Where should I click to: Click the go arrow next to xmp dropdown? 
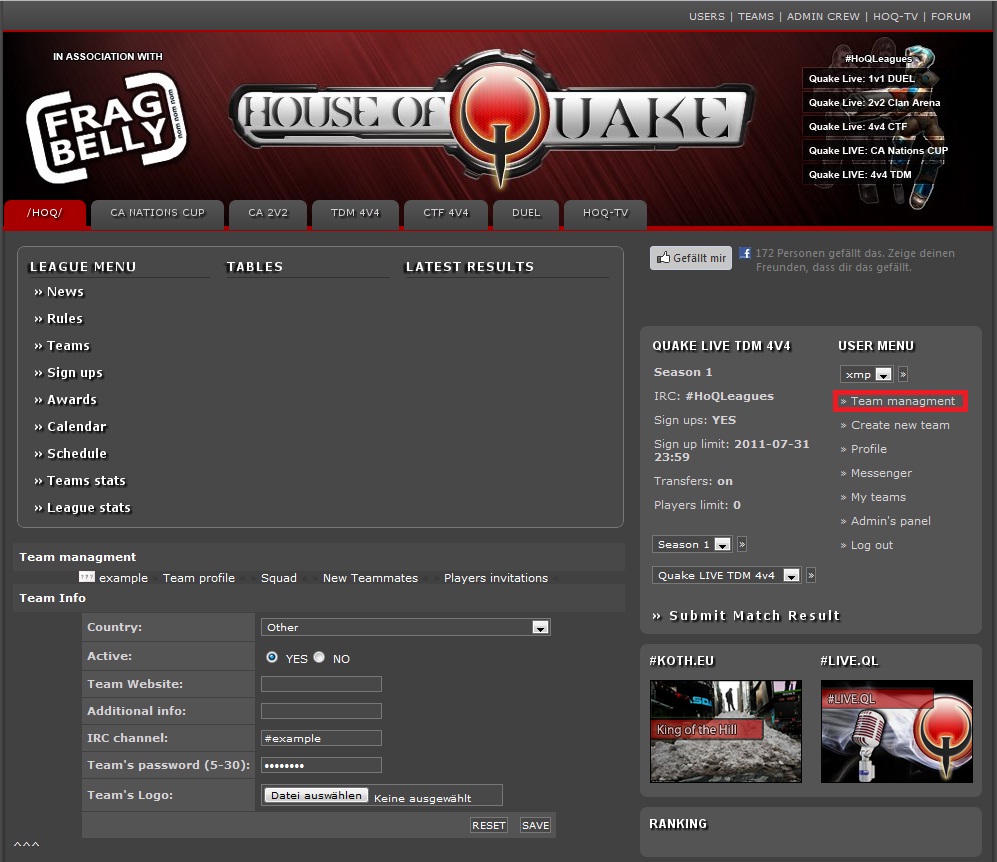click(903, 374)
